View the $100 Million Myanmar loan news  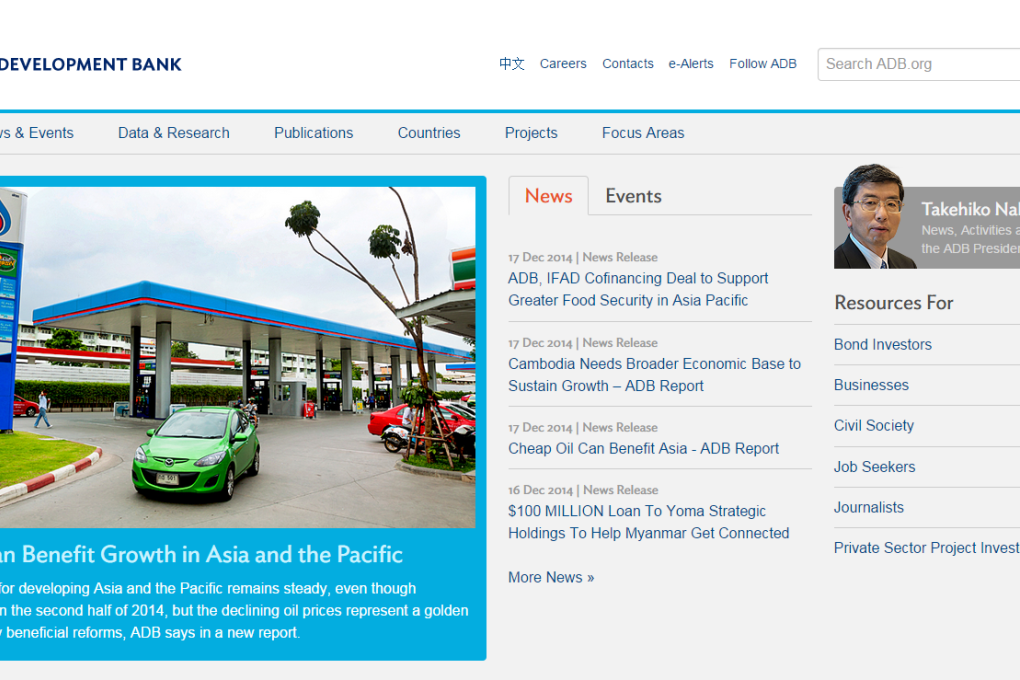648,522
